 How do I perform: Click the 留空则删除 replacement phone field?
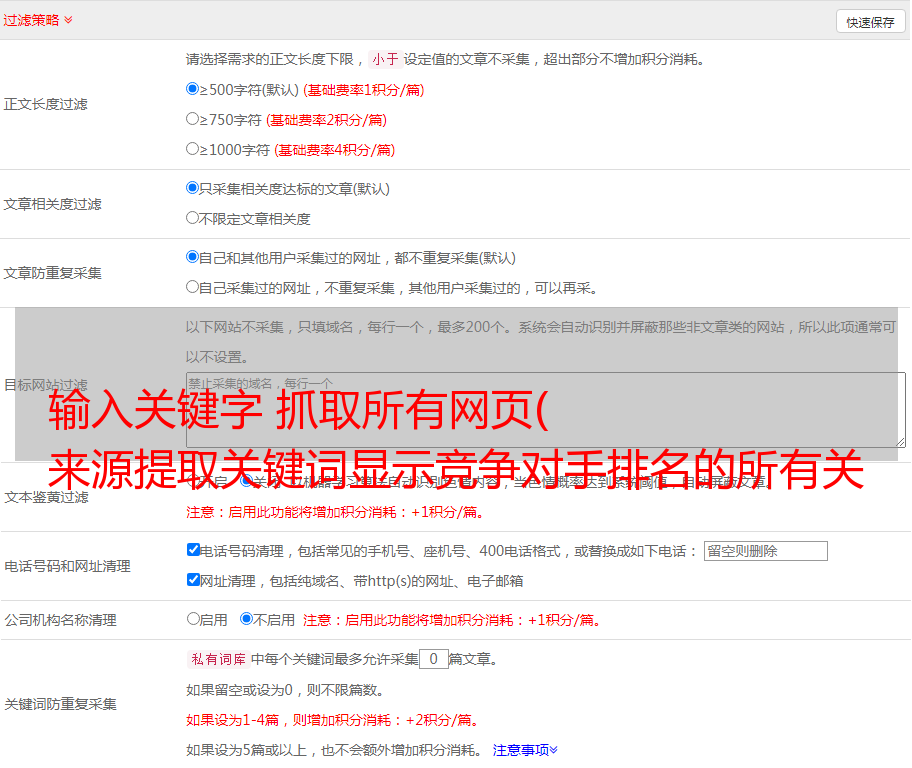(765, 551)
